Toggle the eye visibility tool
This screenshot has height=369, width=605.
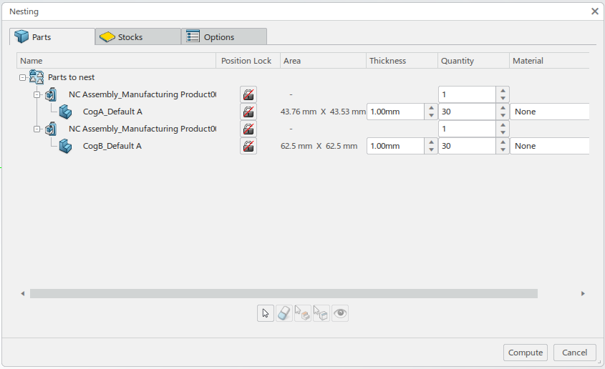coord(340,313)
